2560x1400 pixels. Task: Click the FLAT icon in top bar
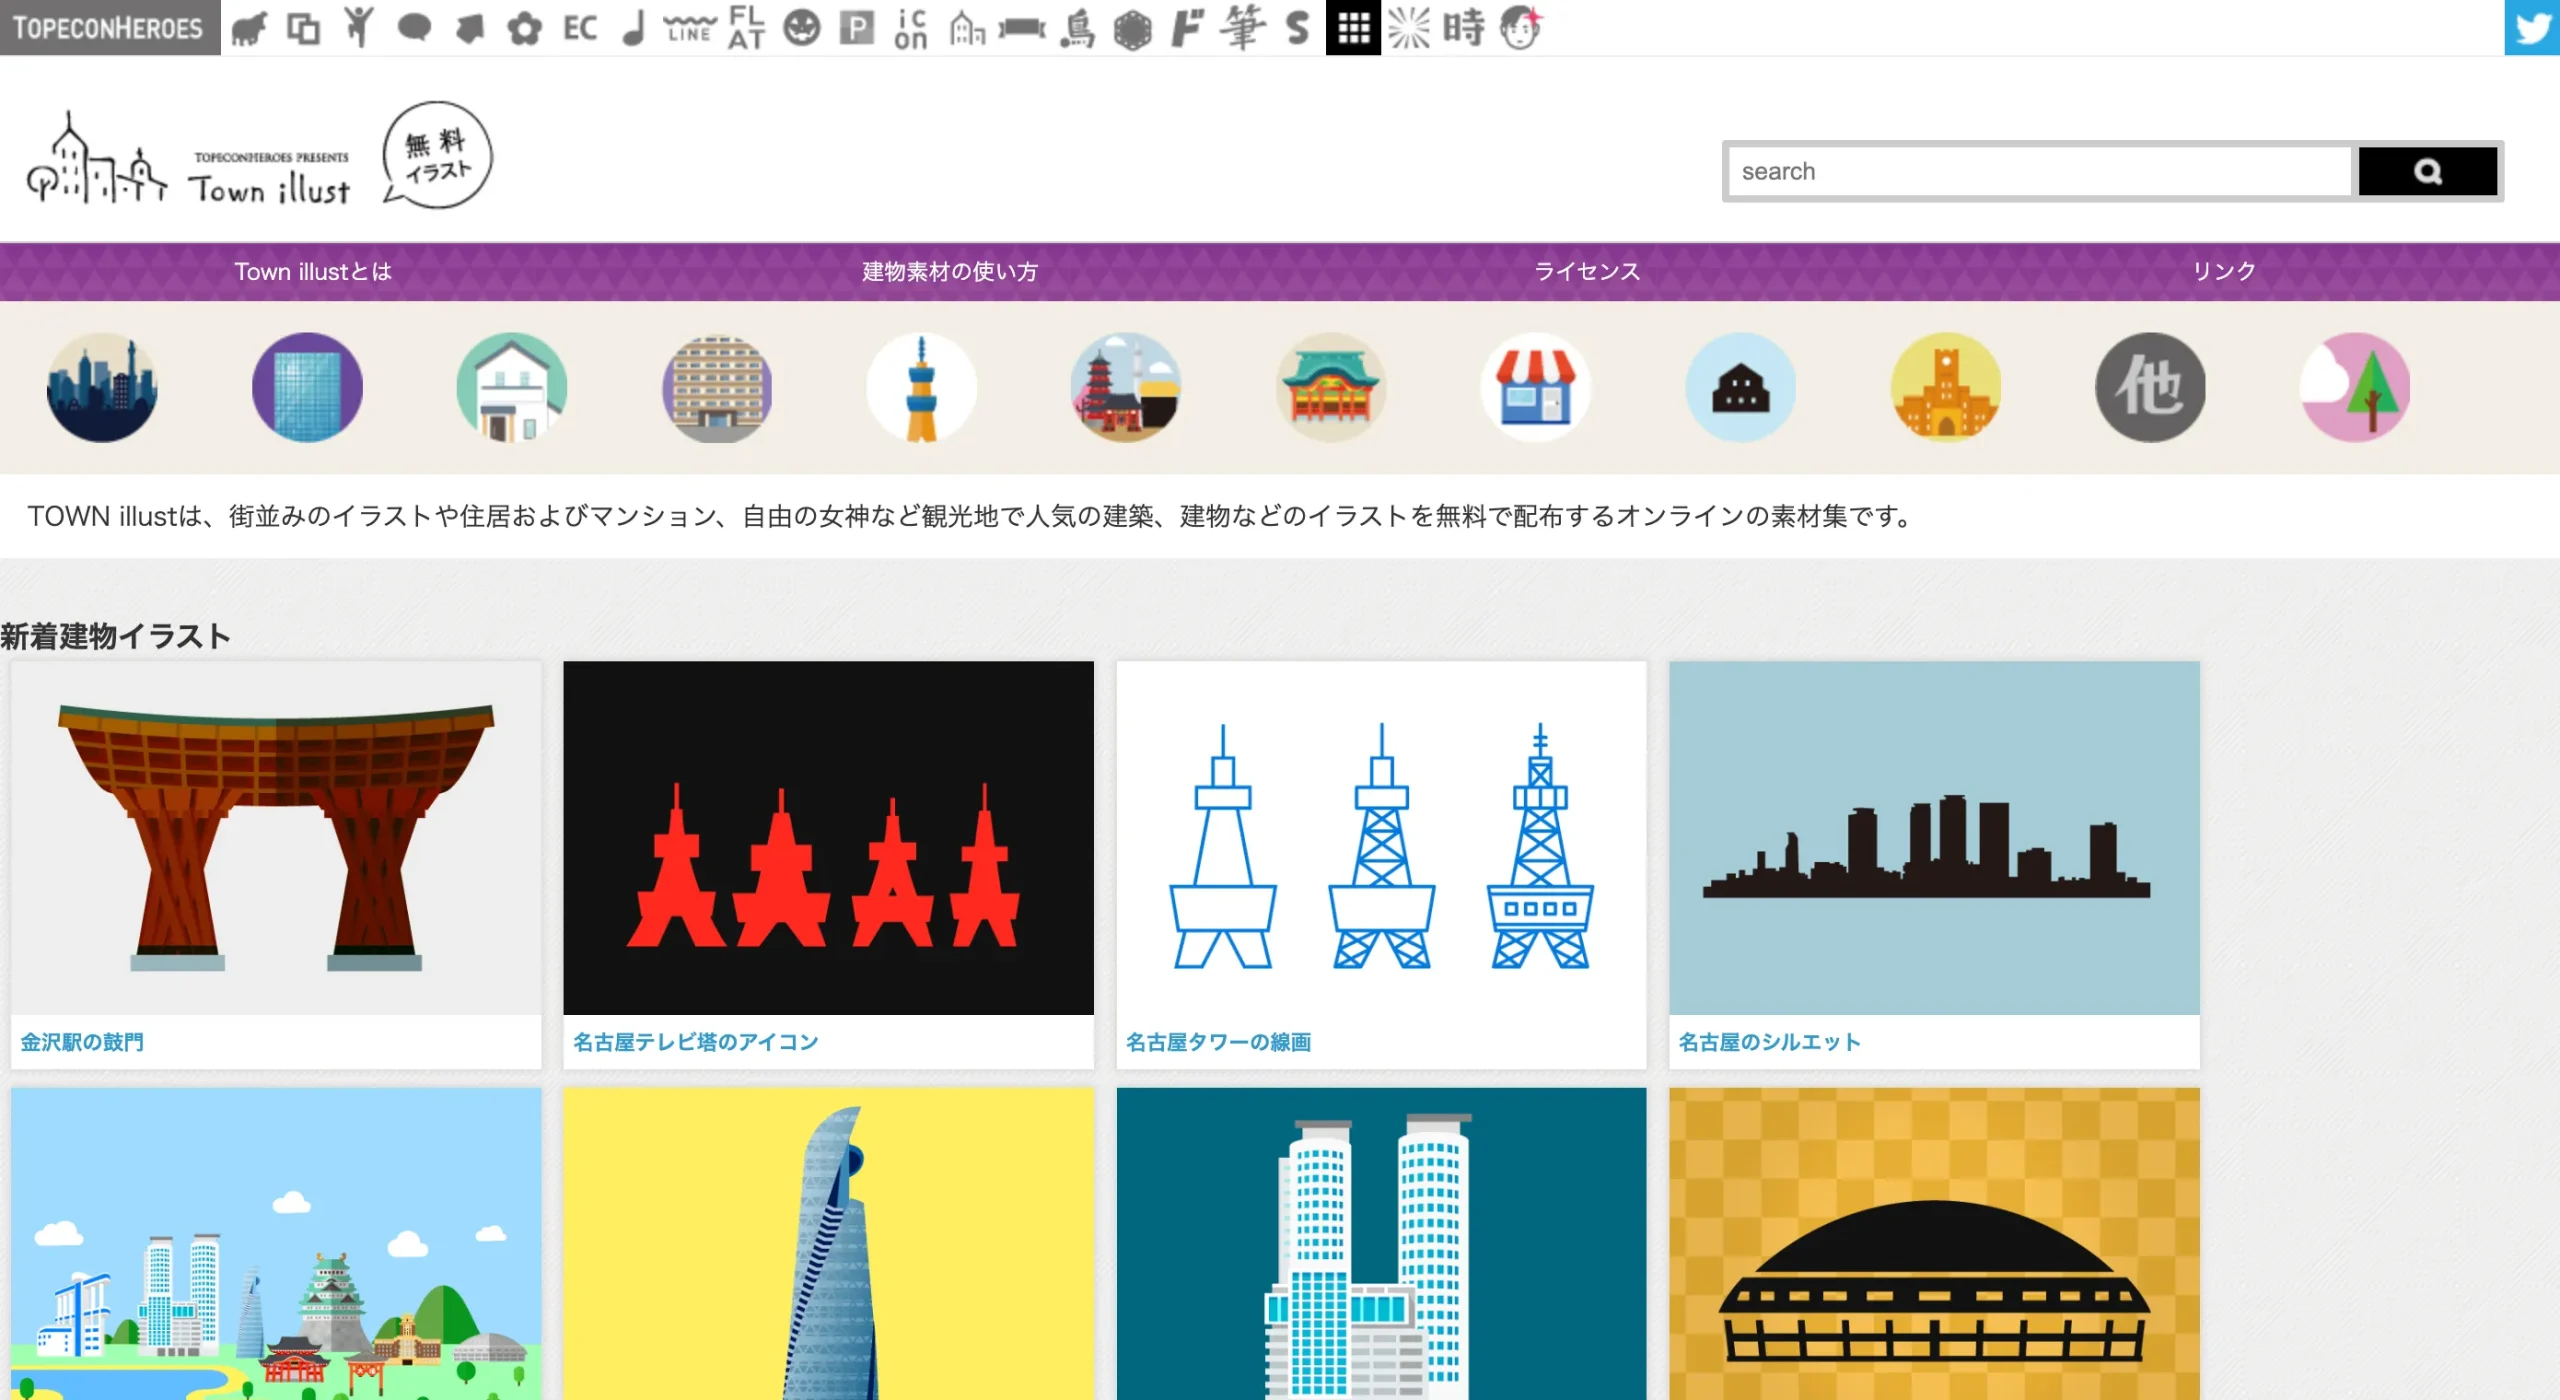click(x=746, y=28)
